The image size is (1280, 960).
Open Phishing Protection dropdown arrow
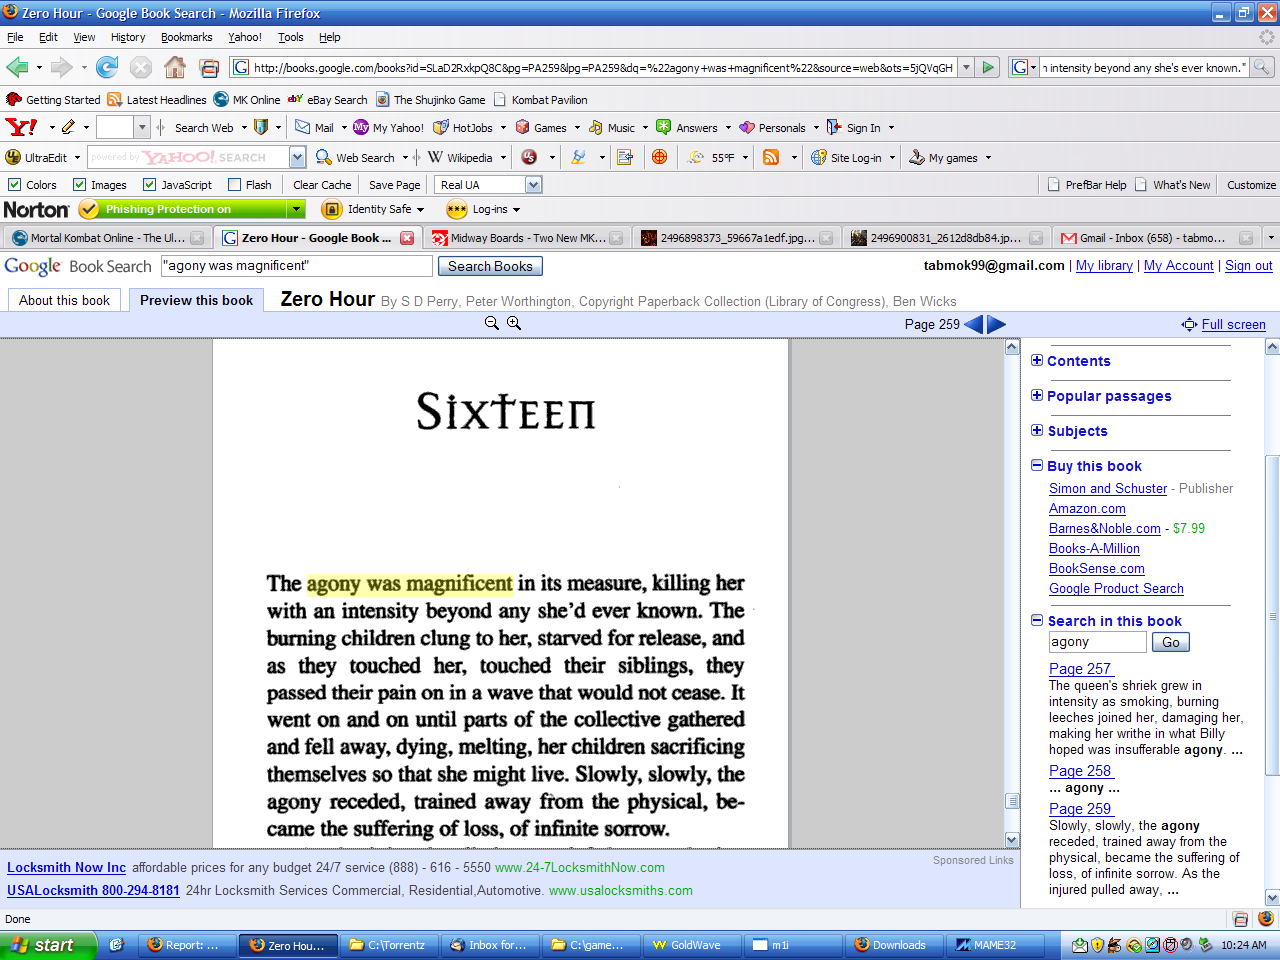click(x=295, y=209)
